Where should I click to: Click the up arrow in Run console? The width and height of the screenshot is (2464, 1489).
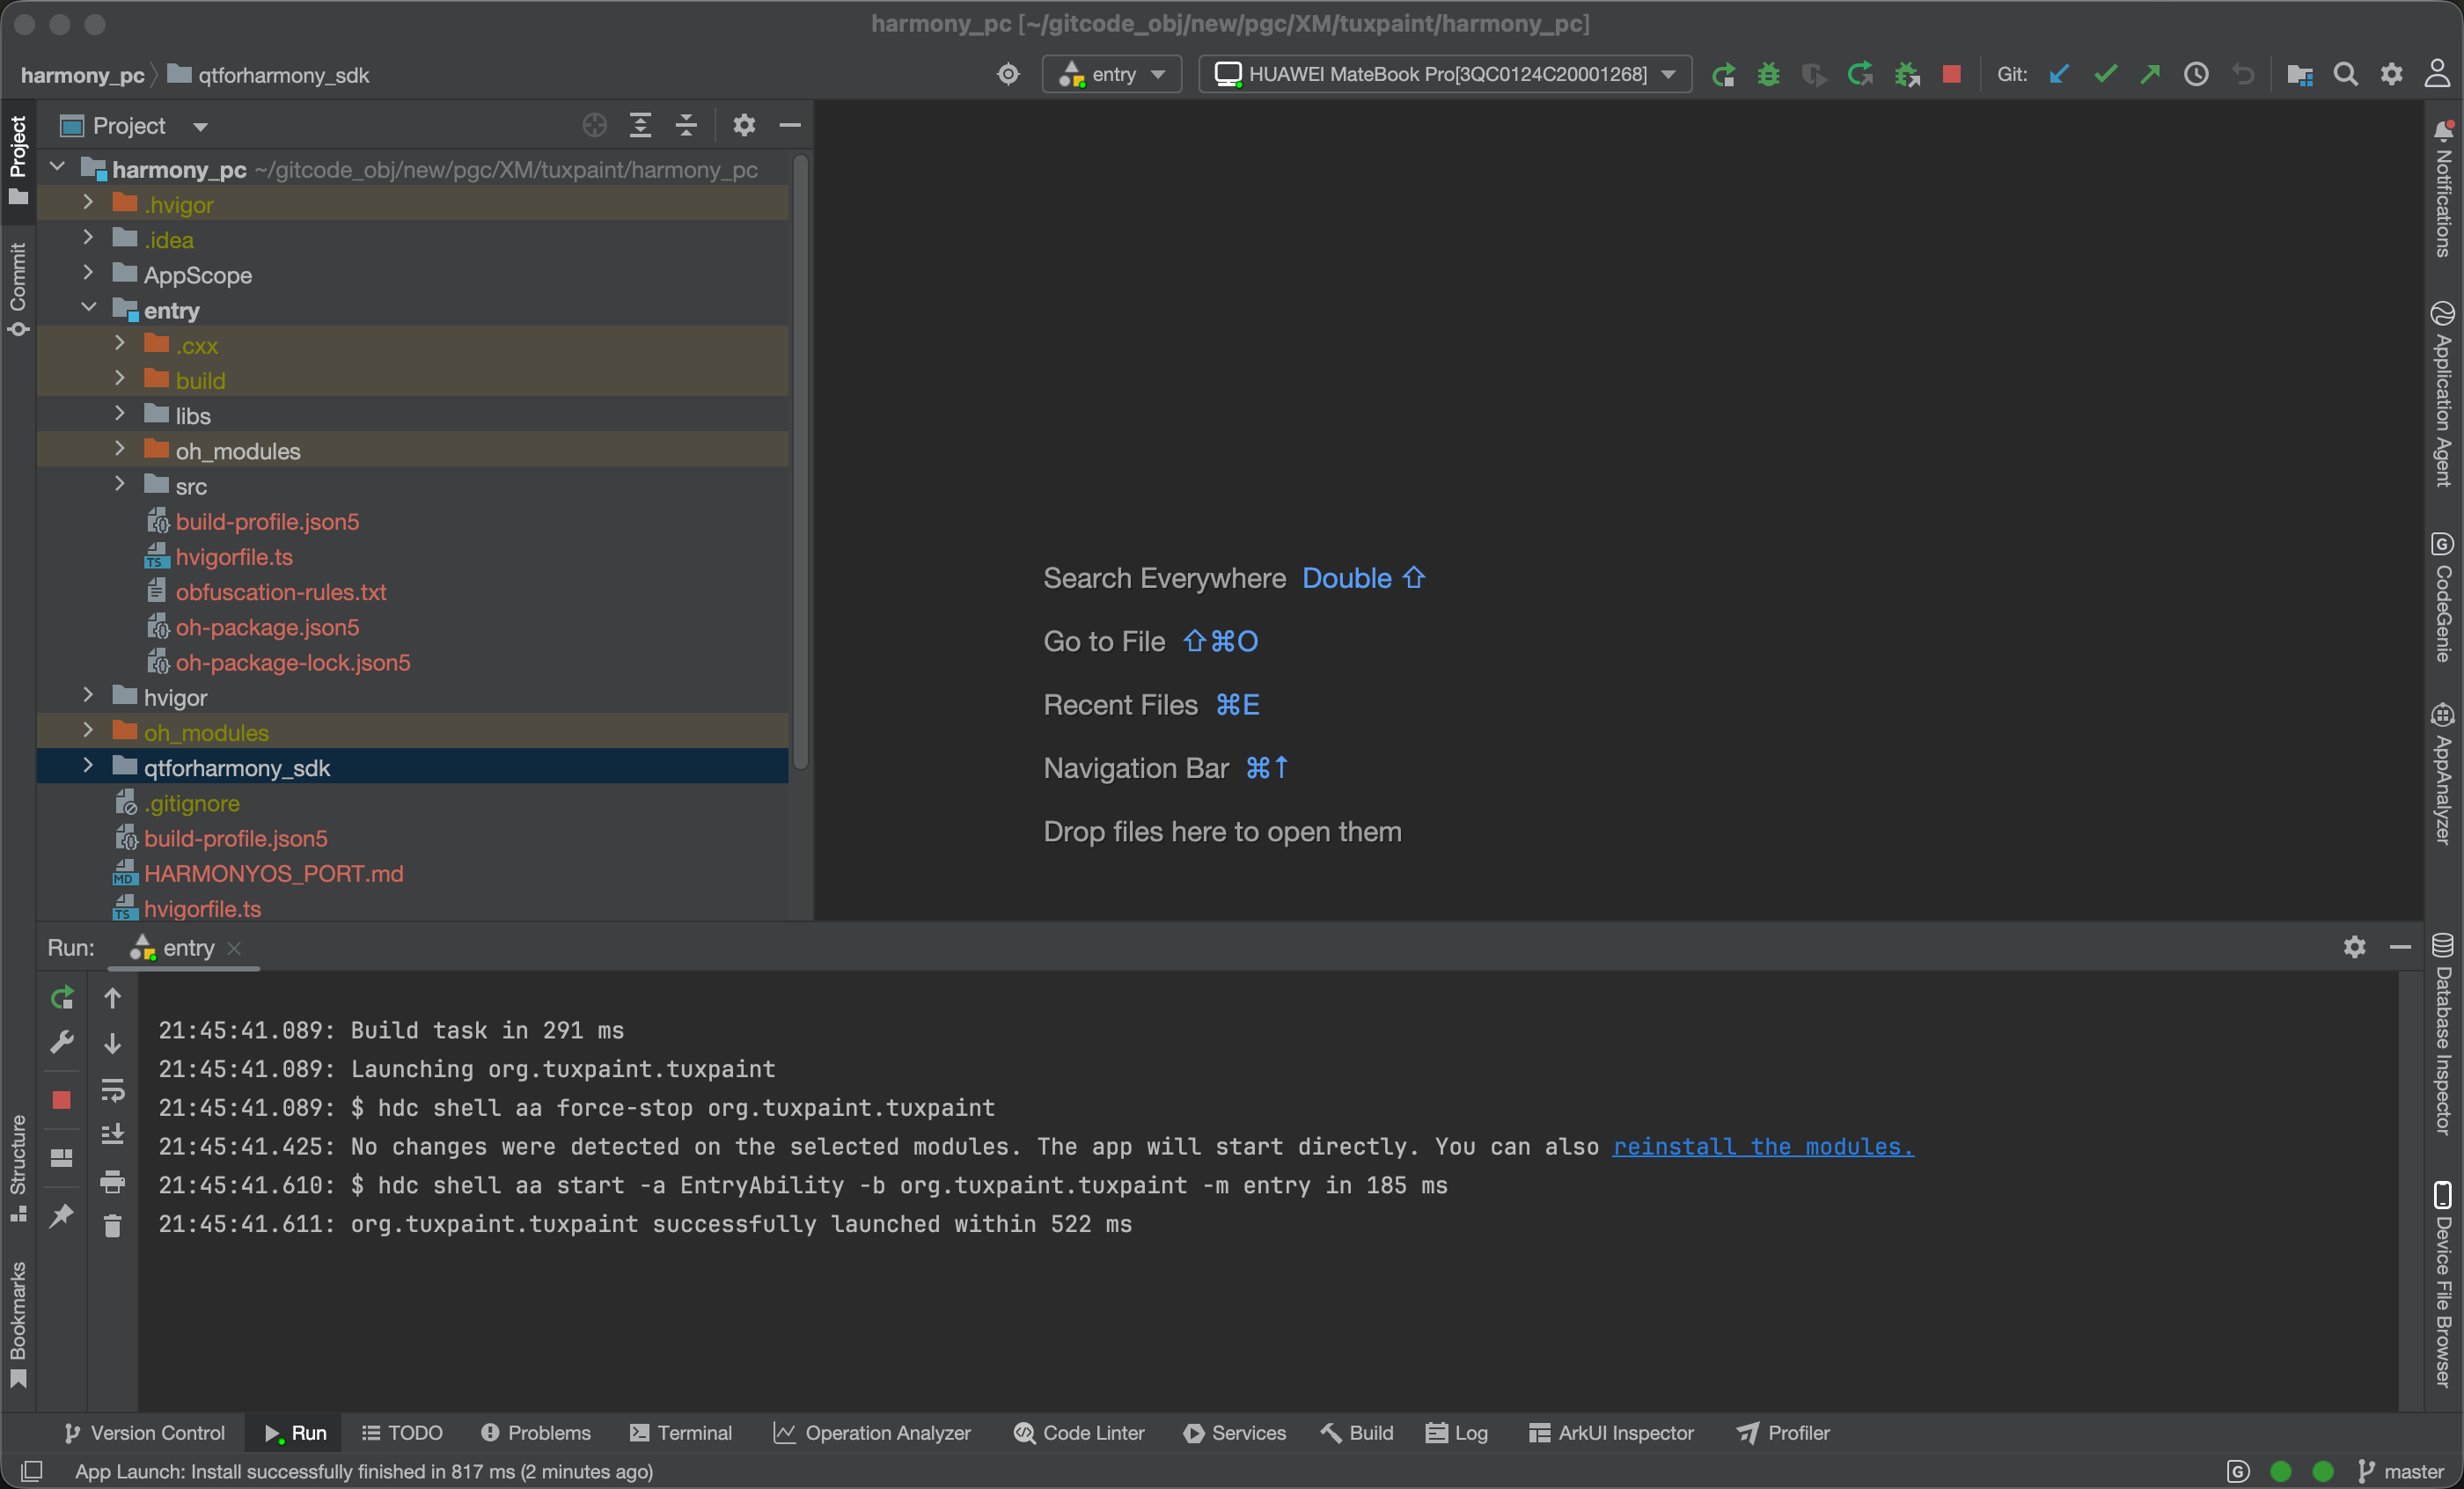click(112, 997)
